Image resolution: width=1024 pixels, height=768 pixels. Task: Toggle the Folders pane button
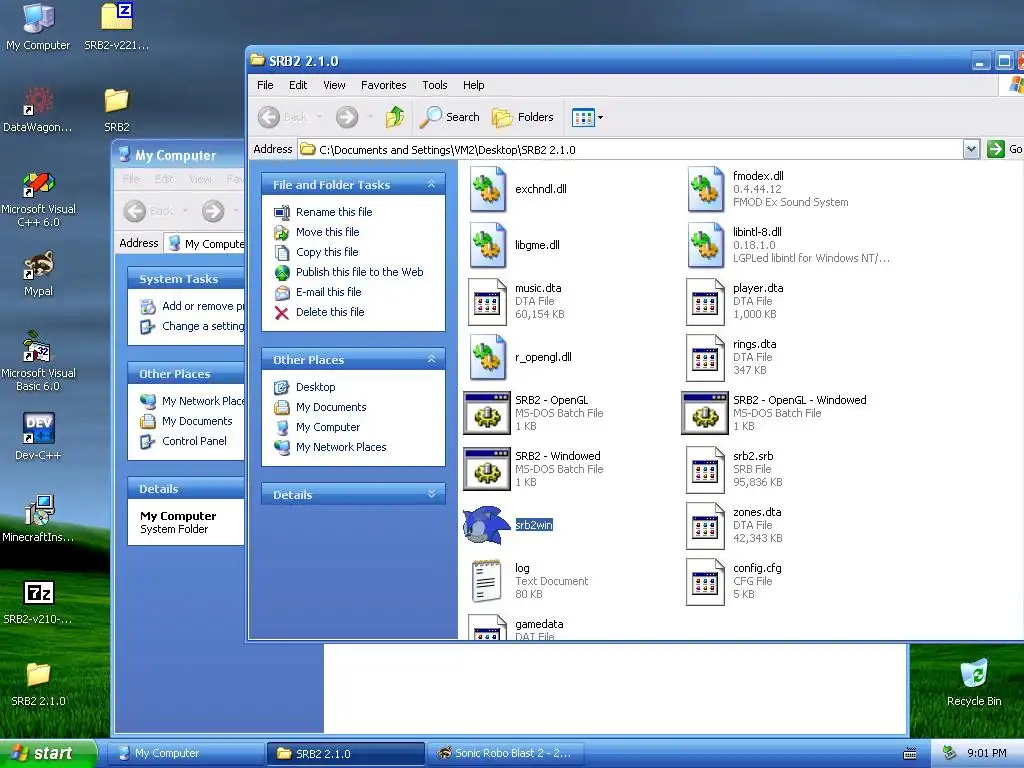coord(522,118)
